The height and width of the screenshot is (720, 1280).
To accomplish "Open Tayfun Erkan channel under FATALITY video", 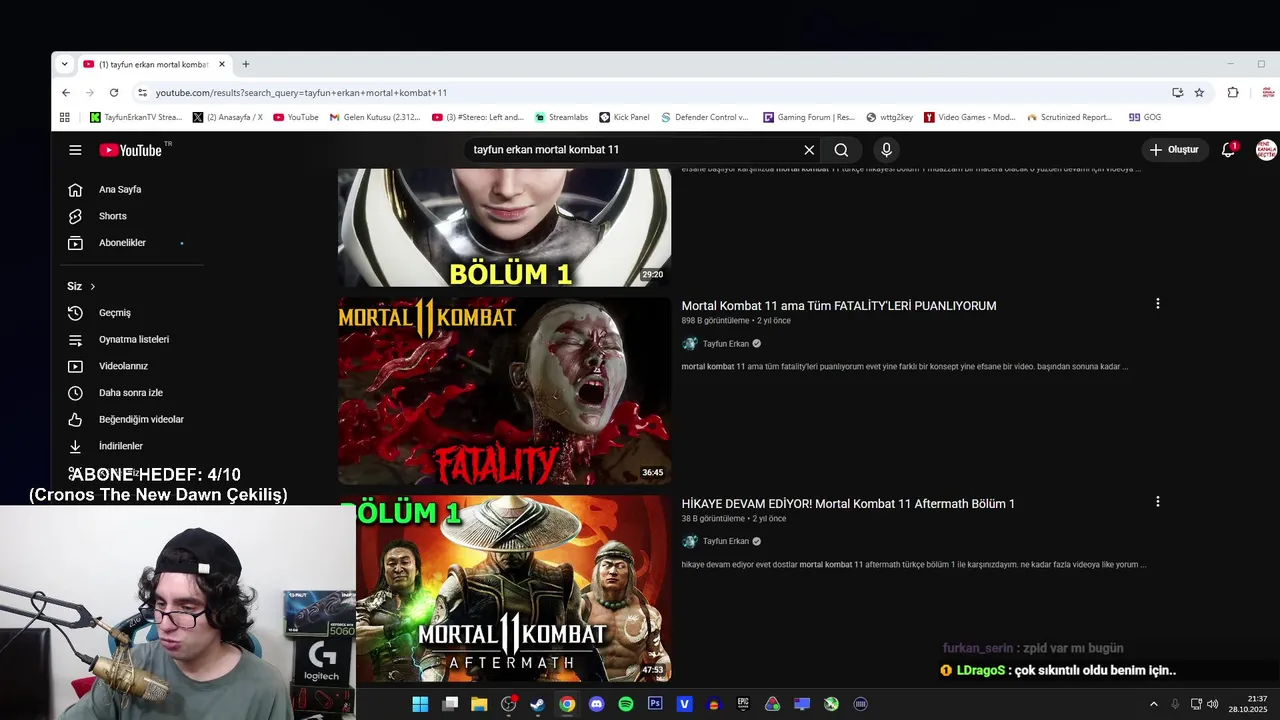I will click(725, 344).
